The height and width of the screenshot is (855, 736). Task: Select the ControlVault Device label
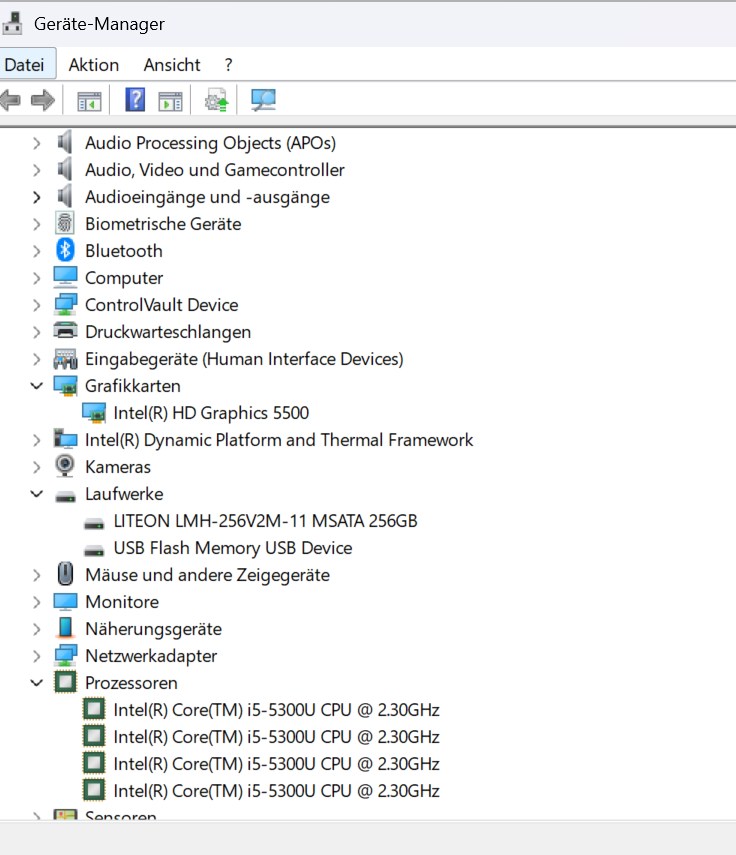coord(161,305)
